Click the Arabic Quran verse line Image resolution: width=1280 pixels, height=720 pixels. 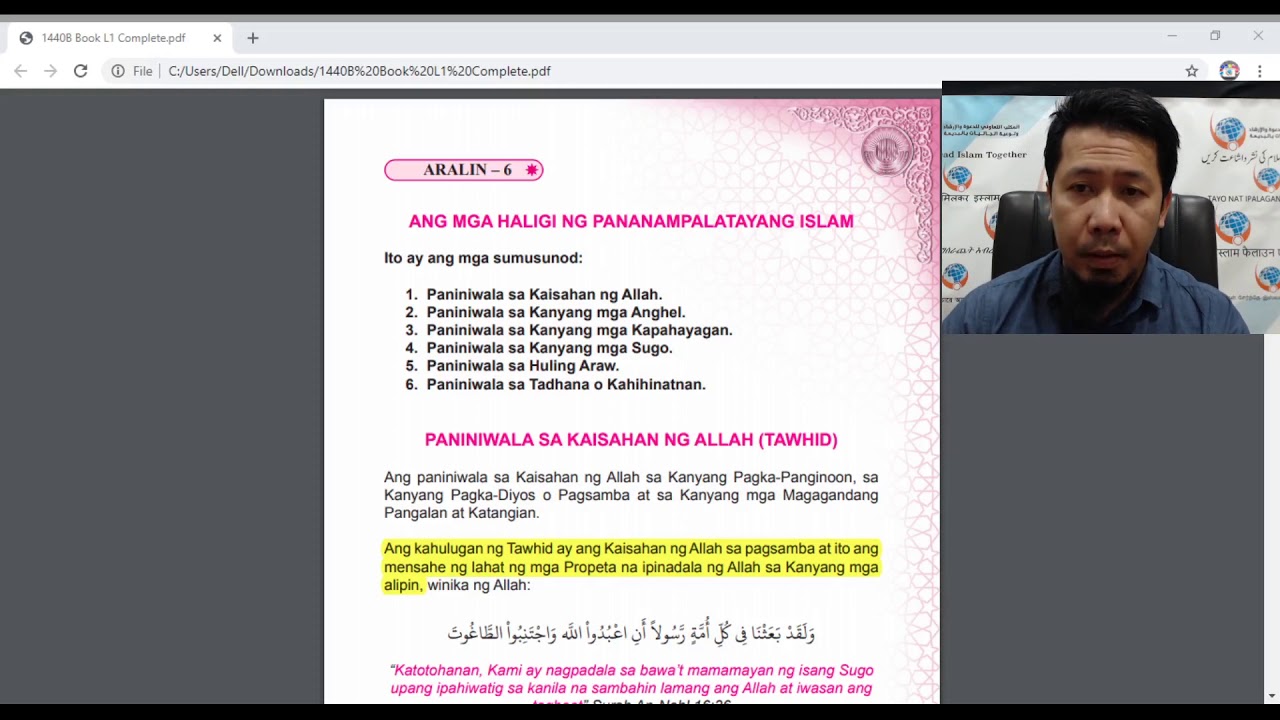631,632
